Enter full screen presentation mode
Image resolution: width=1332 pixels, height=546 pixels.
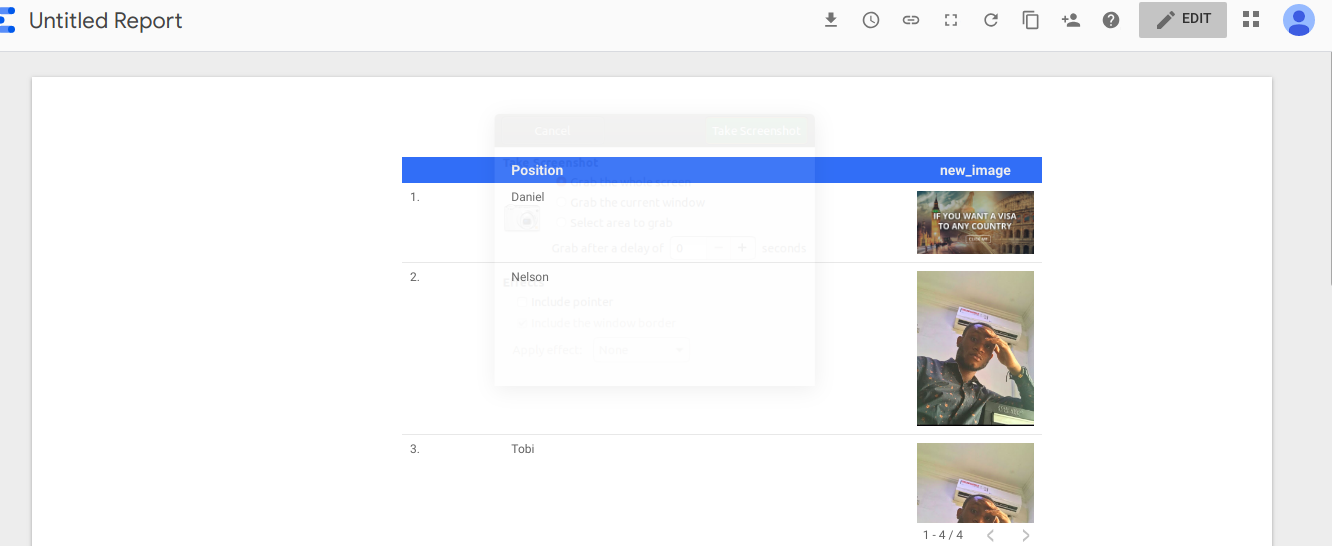click(951, 20)
